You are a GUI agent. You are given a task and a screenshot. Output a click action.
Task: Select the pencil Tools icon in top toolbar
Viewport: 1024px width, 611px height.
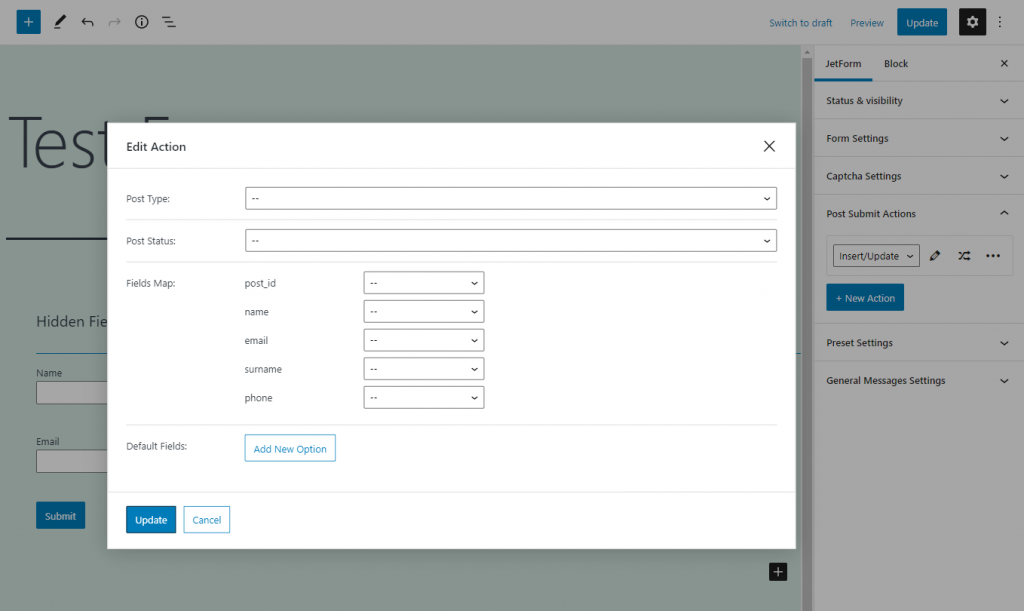pos(59,22)
